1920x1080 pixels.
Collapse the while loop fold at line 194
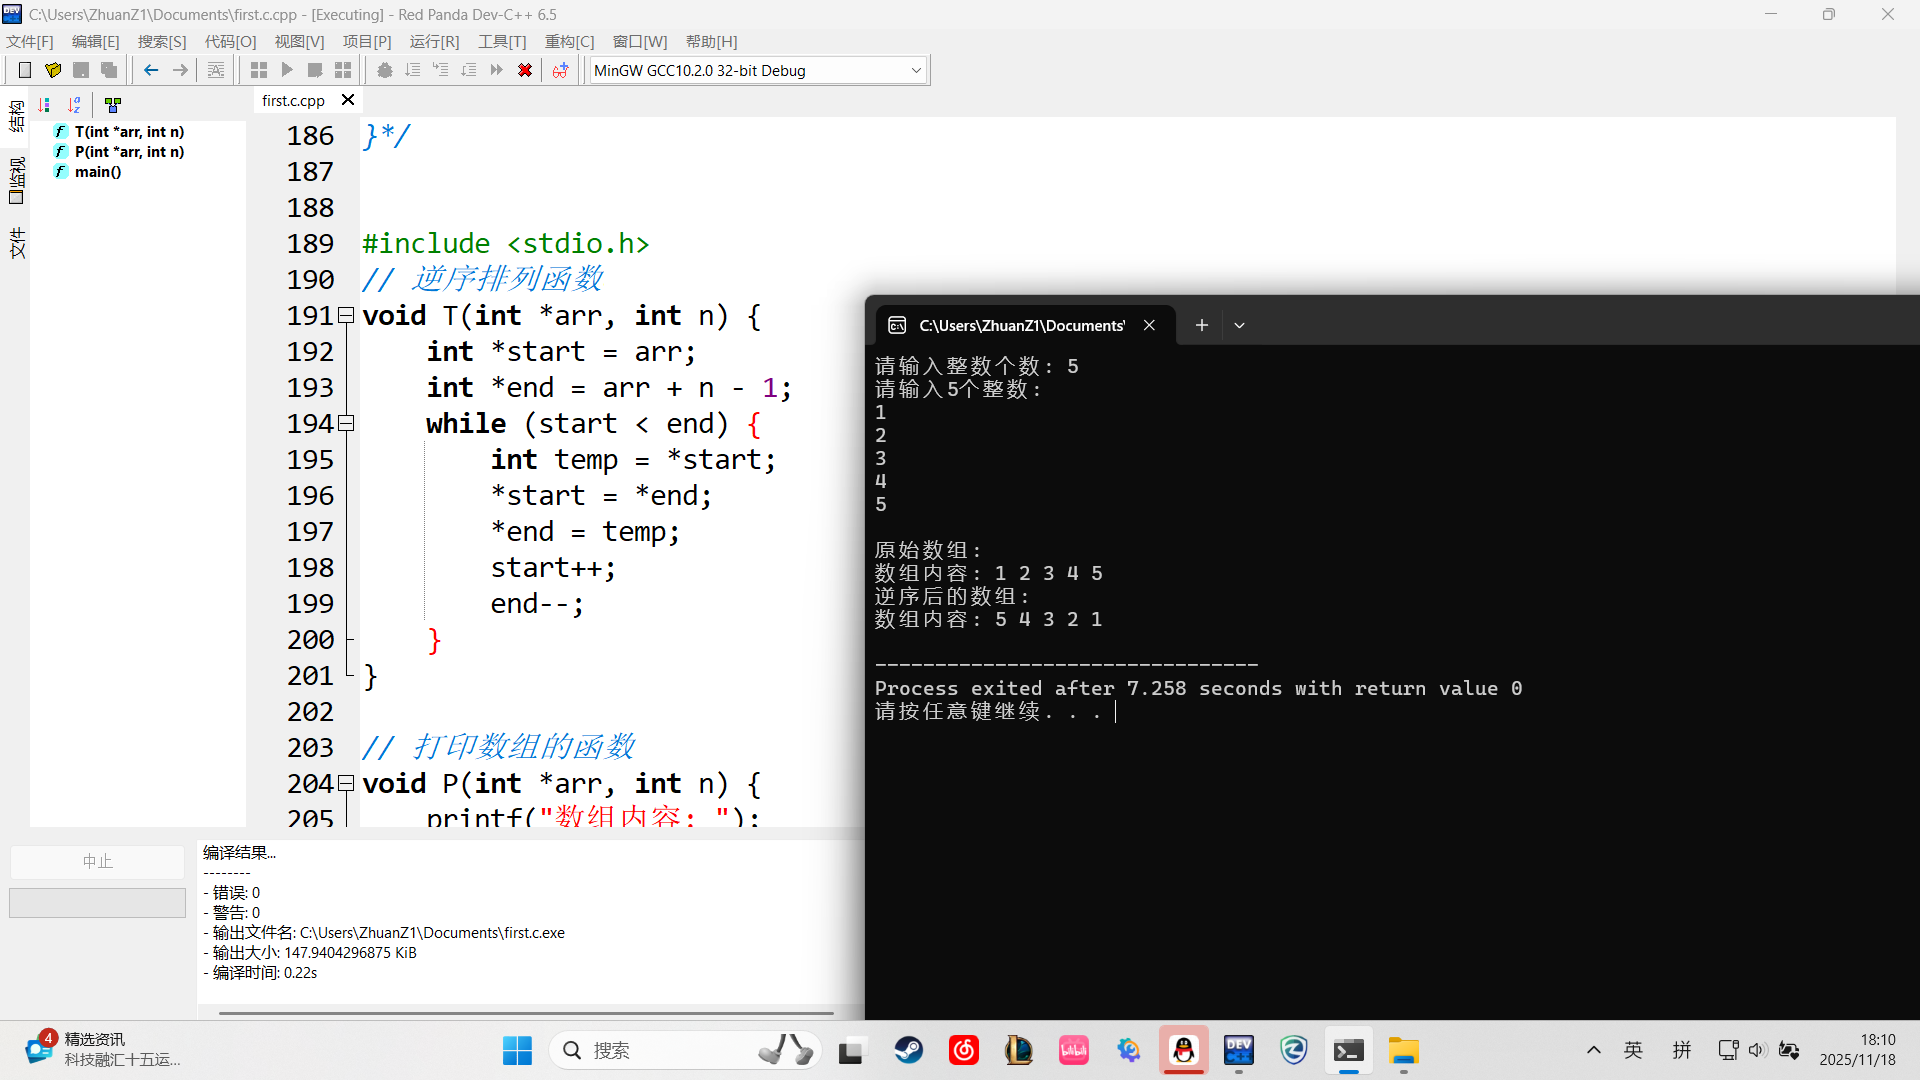[x=346, y=424]
